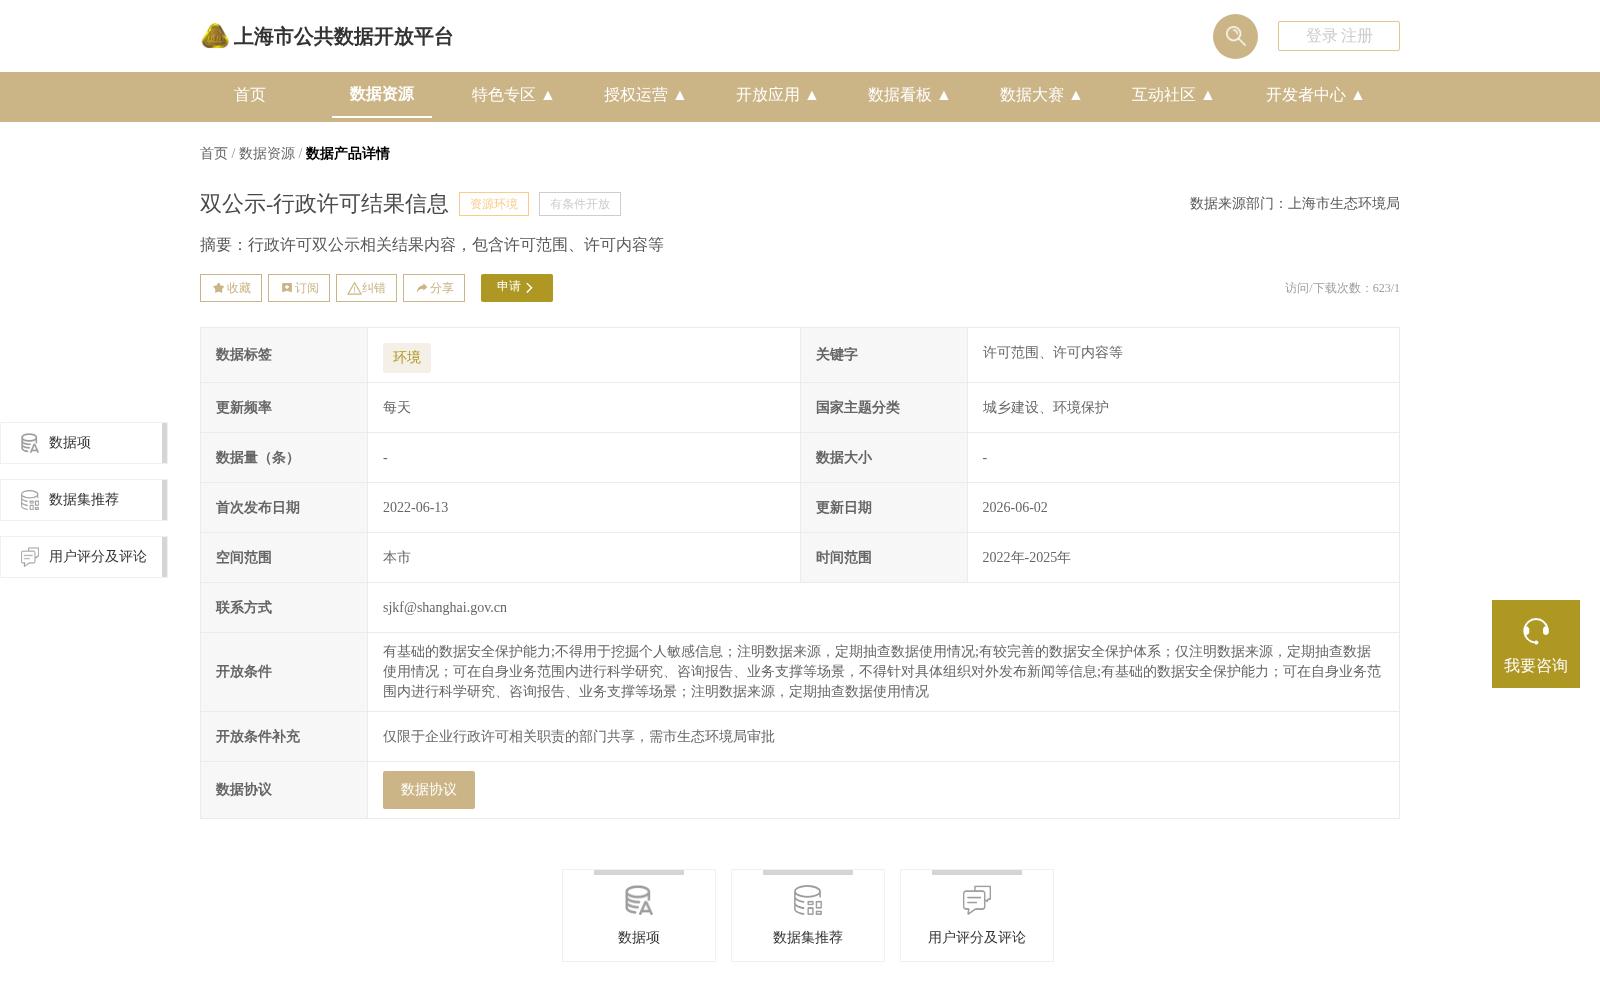Click the title 双公示-行政许可结果信息
The height and width of the screenshot is (1000, 1600).
coord(324,204)
